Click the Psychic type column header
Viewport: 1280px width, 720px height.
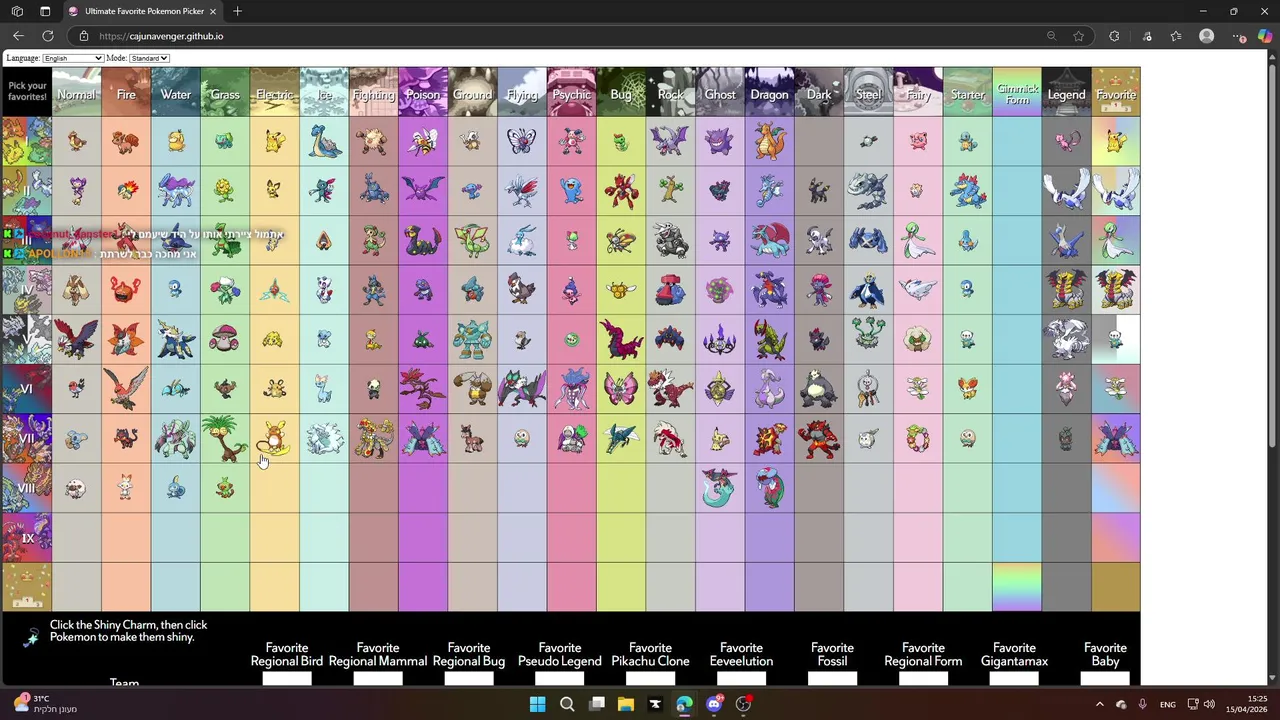pyautogui.click(x=572, y=92)
